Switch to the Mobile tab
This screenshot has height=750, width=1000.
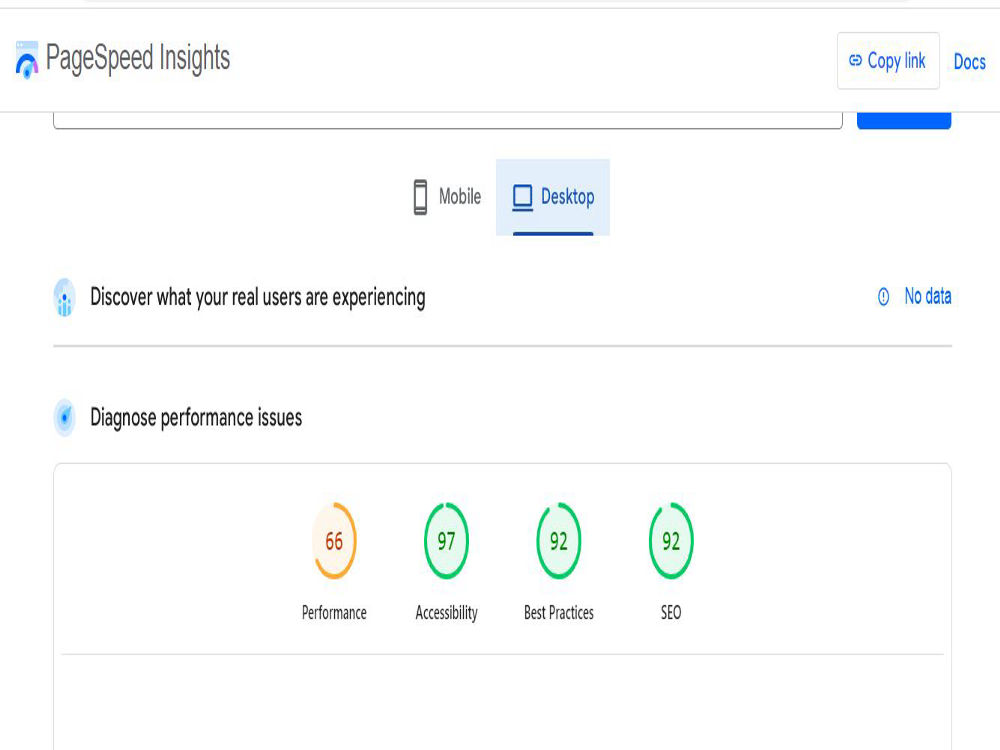[x=448, y=196]
